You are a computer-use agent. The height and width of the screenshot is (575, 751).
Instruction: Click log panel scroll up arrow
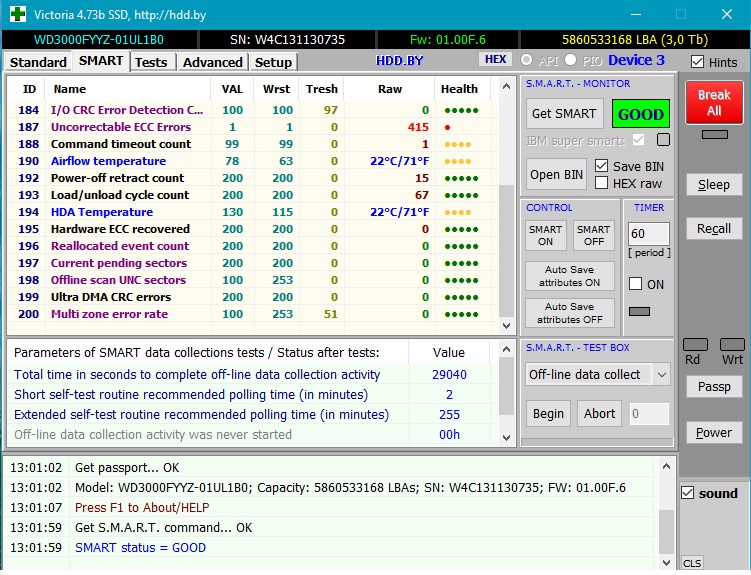[x=666, y=466]
